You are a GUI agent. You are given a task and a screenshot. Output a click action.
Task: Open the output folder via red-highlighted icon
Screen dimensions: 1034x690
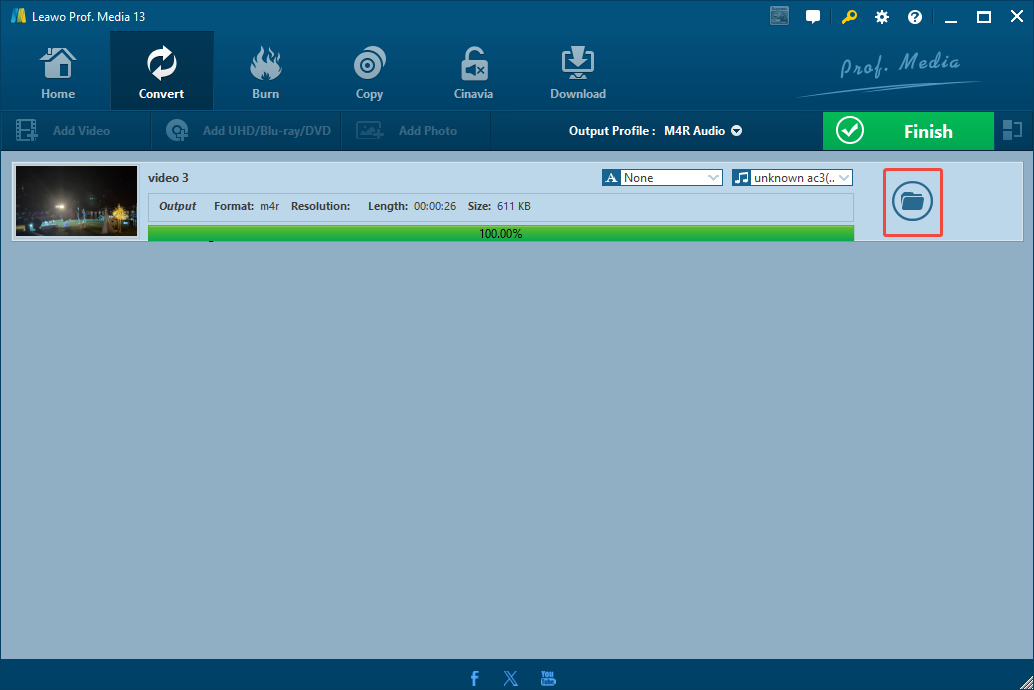coord(912,202)
